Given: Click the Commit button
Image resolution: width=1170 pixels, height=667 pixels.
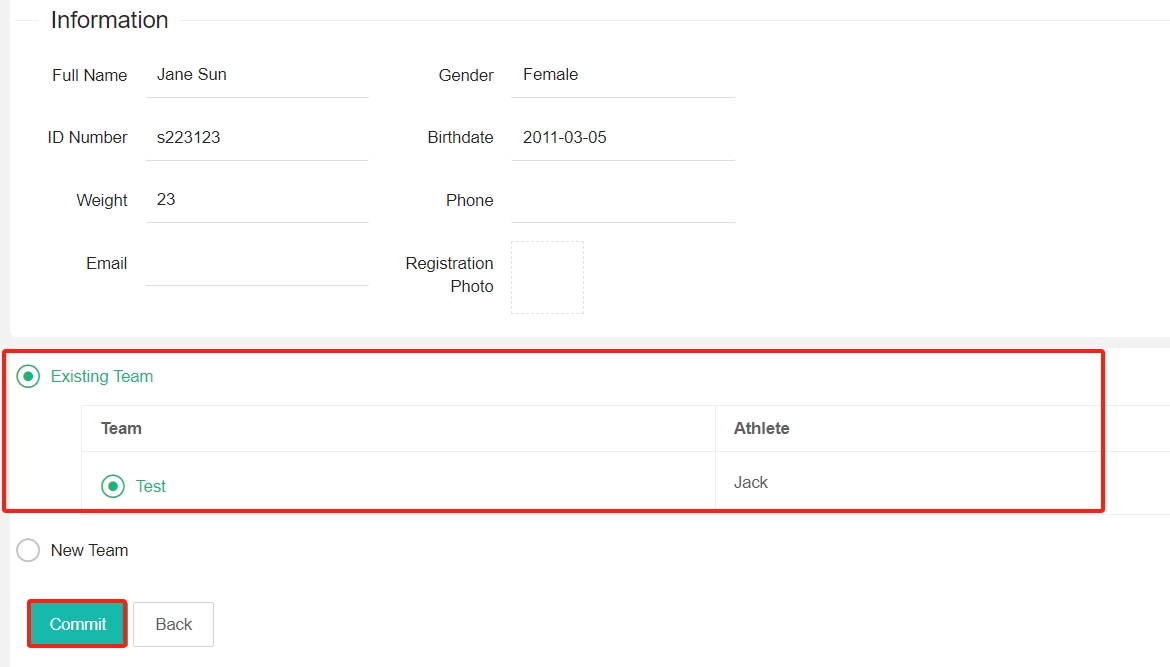Looking at the screenshot, I should pos(76,623).
